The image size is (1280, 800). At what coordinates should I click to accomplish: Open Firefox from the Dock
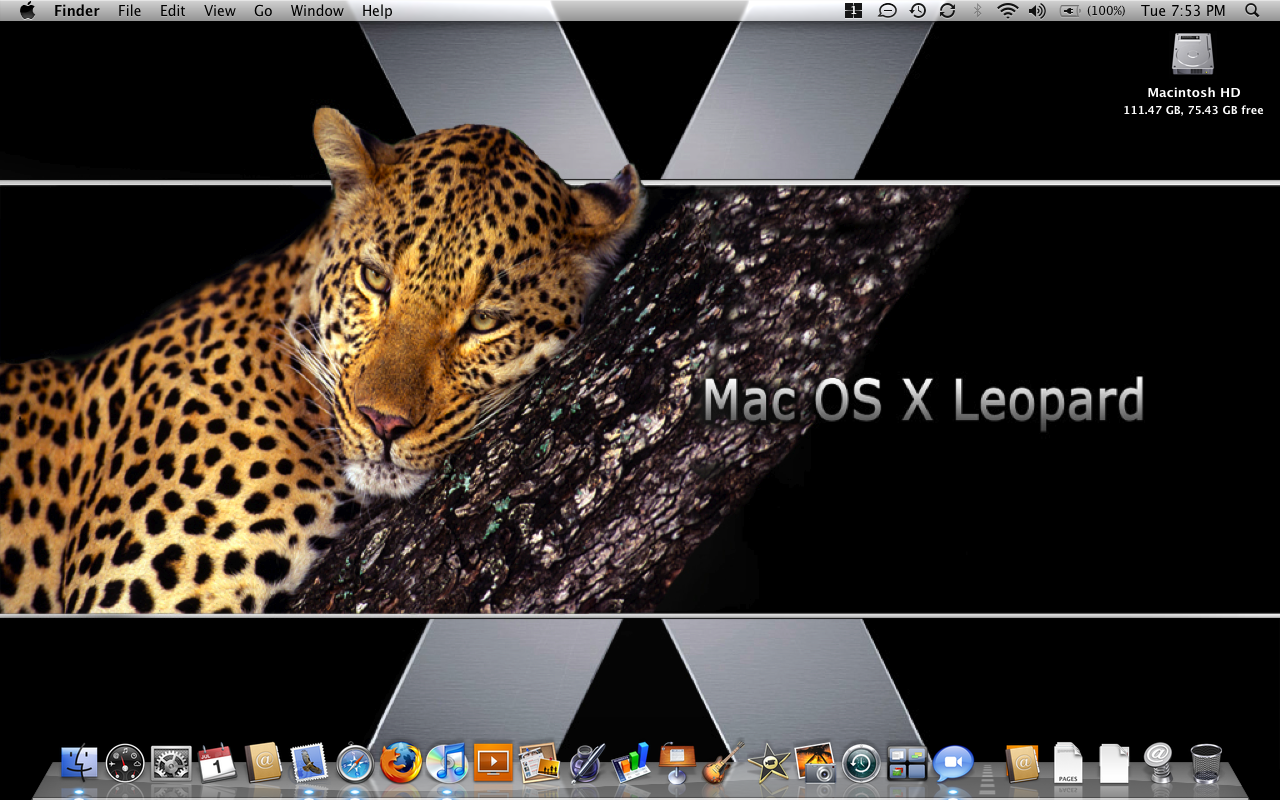click(x=401, y=763)
